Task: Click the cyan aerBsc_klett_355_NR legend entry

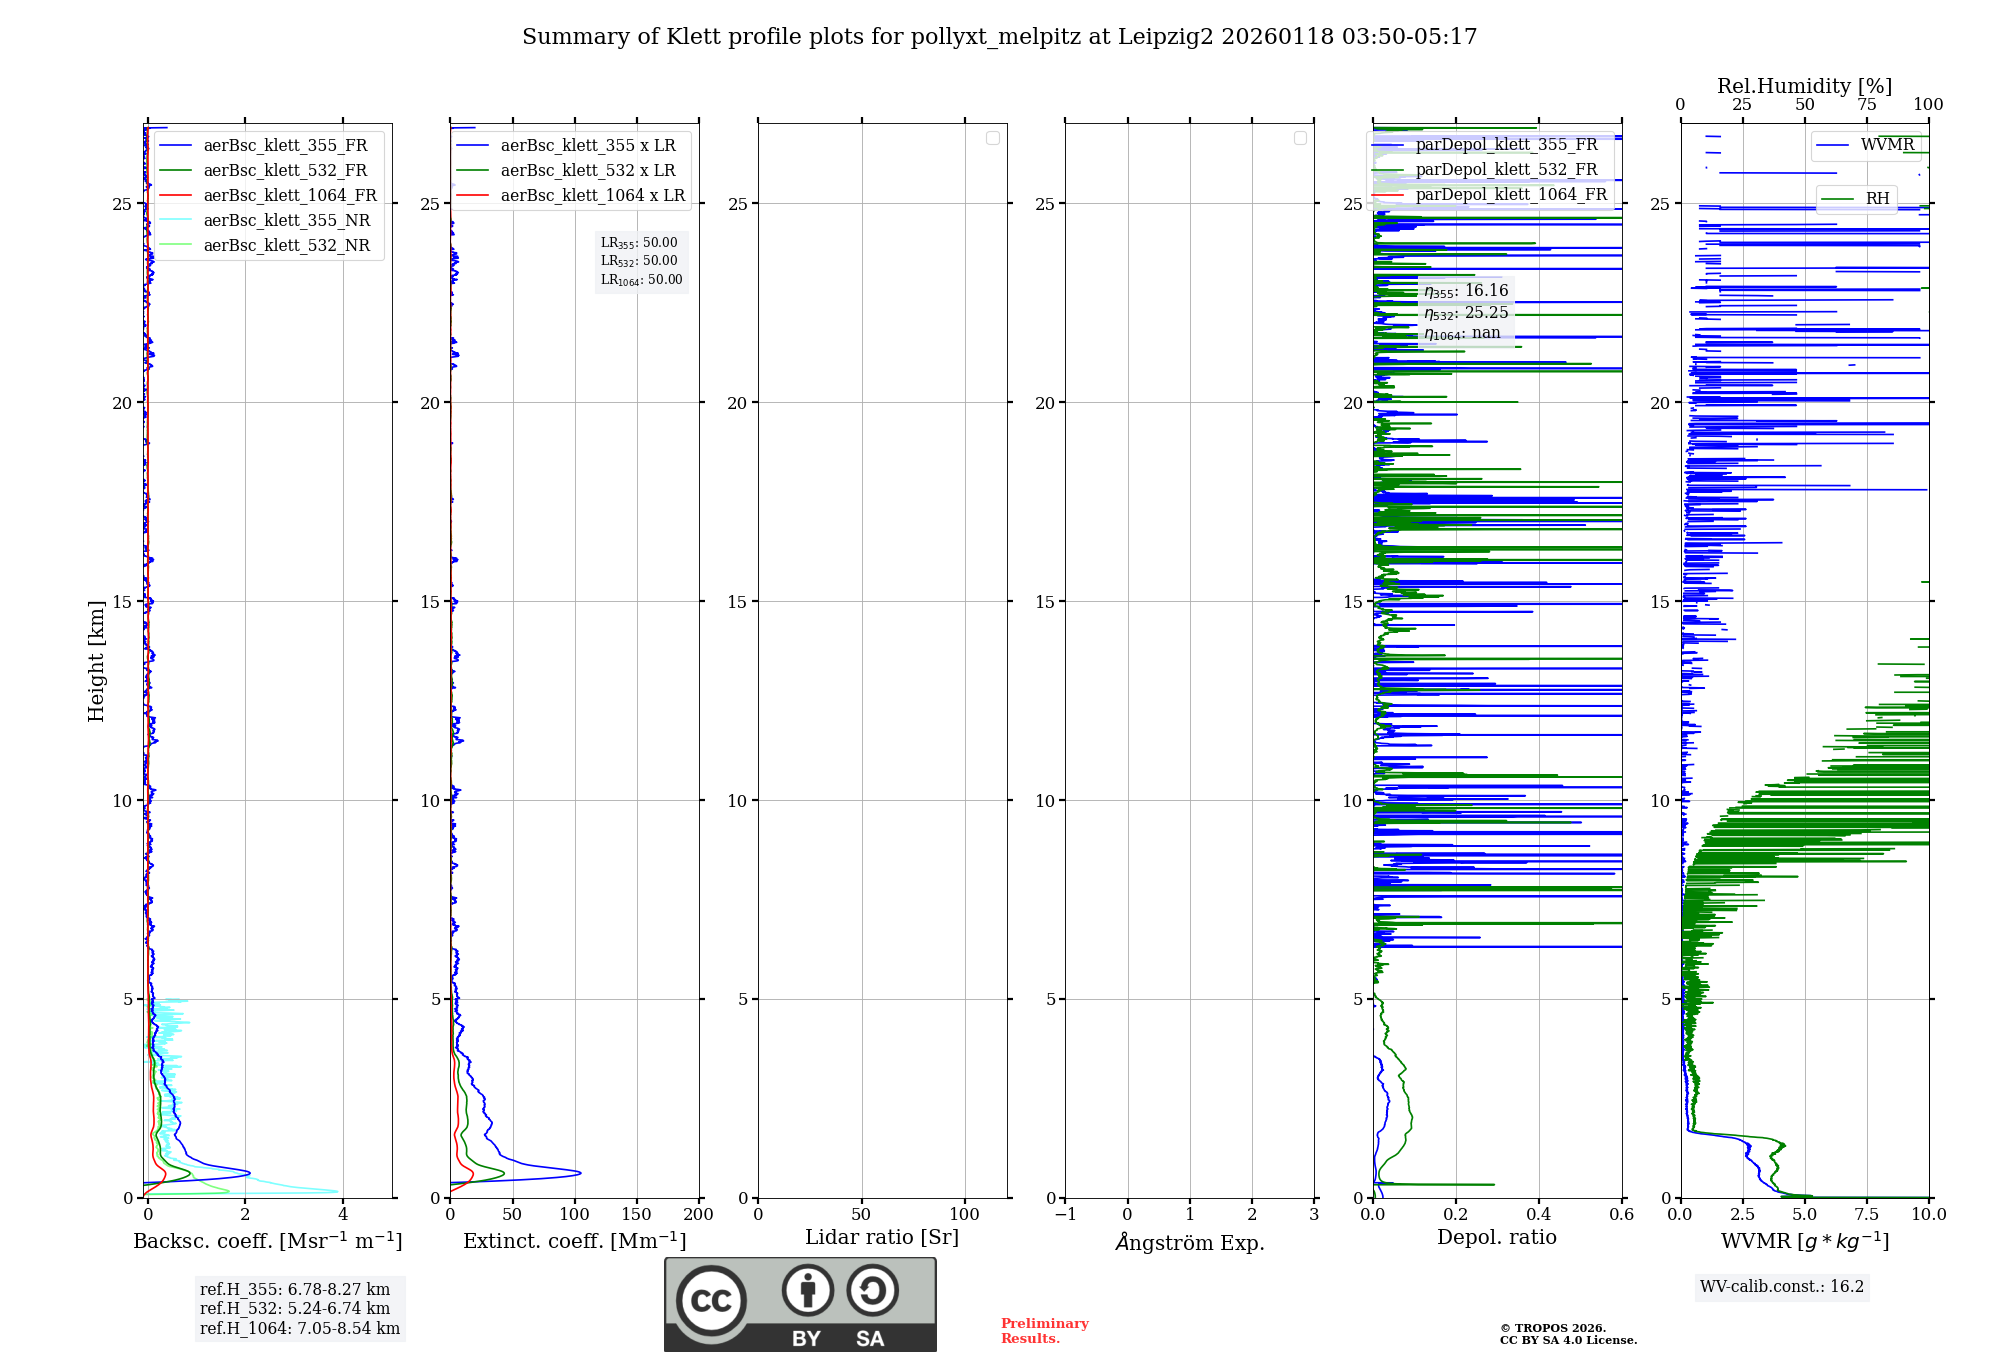Action: (286, 220)
